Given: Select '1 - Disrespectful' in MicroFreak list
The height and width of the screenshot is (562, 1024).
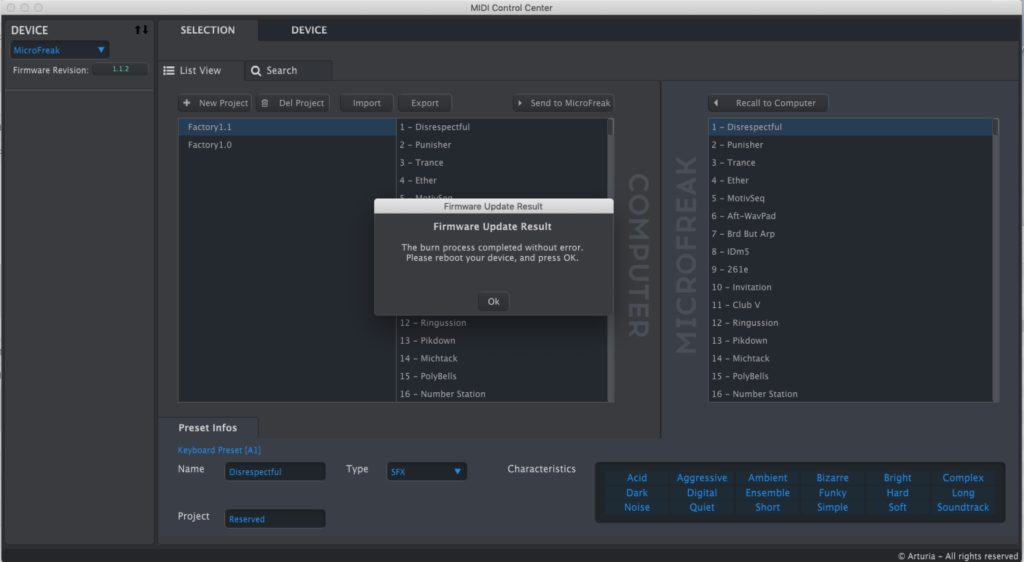Looking at the screenshot, I should [x=850, y=127].
